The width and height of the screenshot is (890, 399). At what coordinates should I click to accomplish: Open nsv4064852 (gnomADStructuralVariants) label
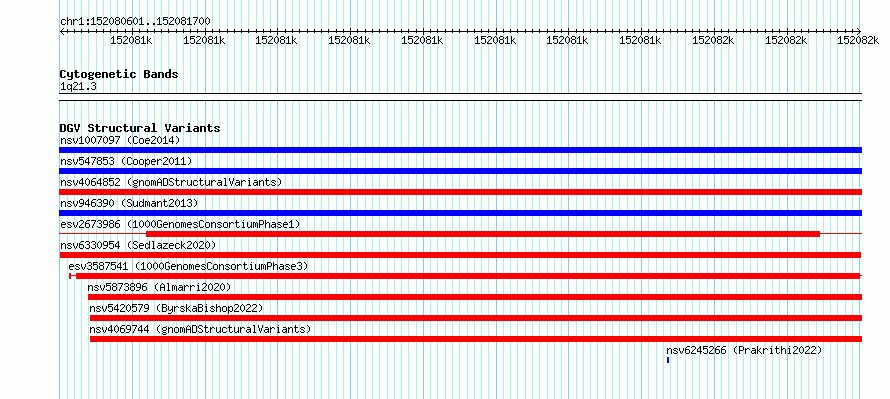coord(171,182)
